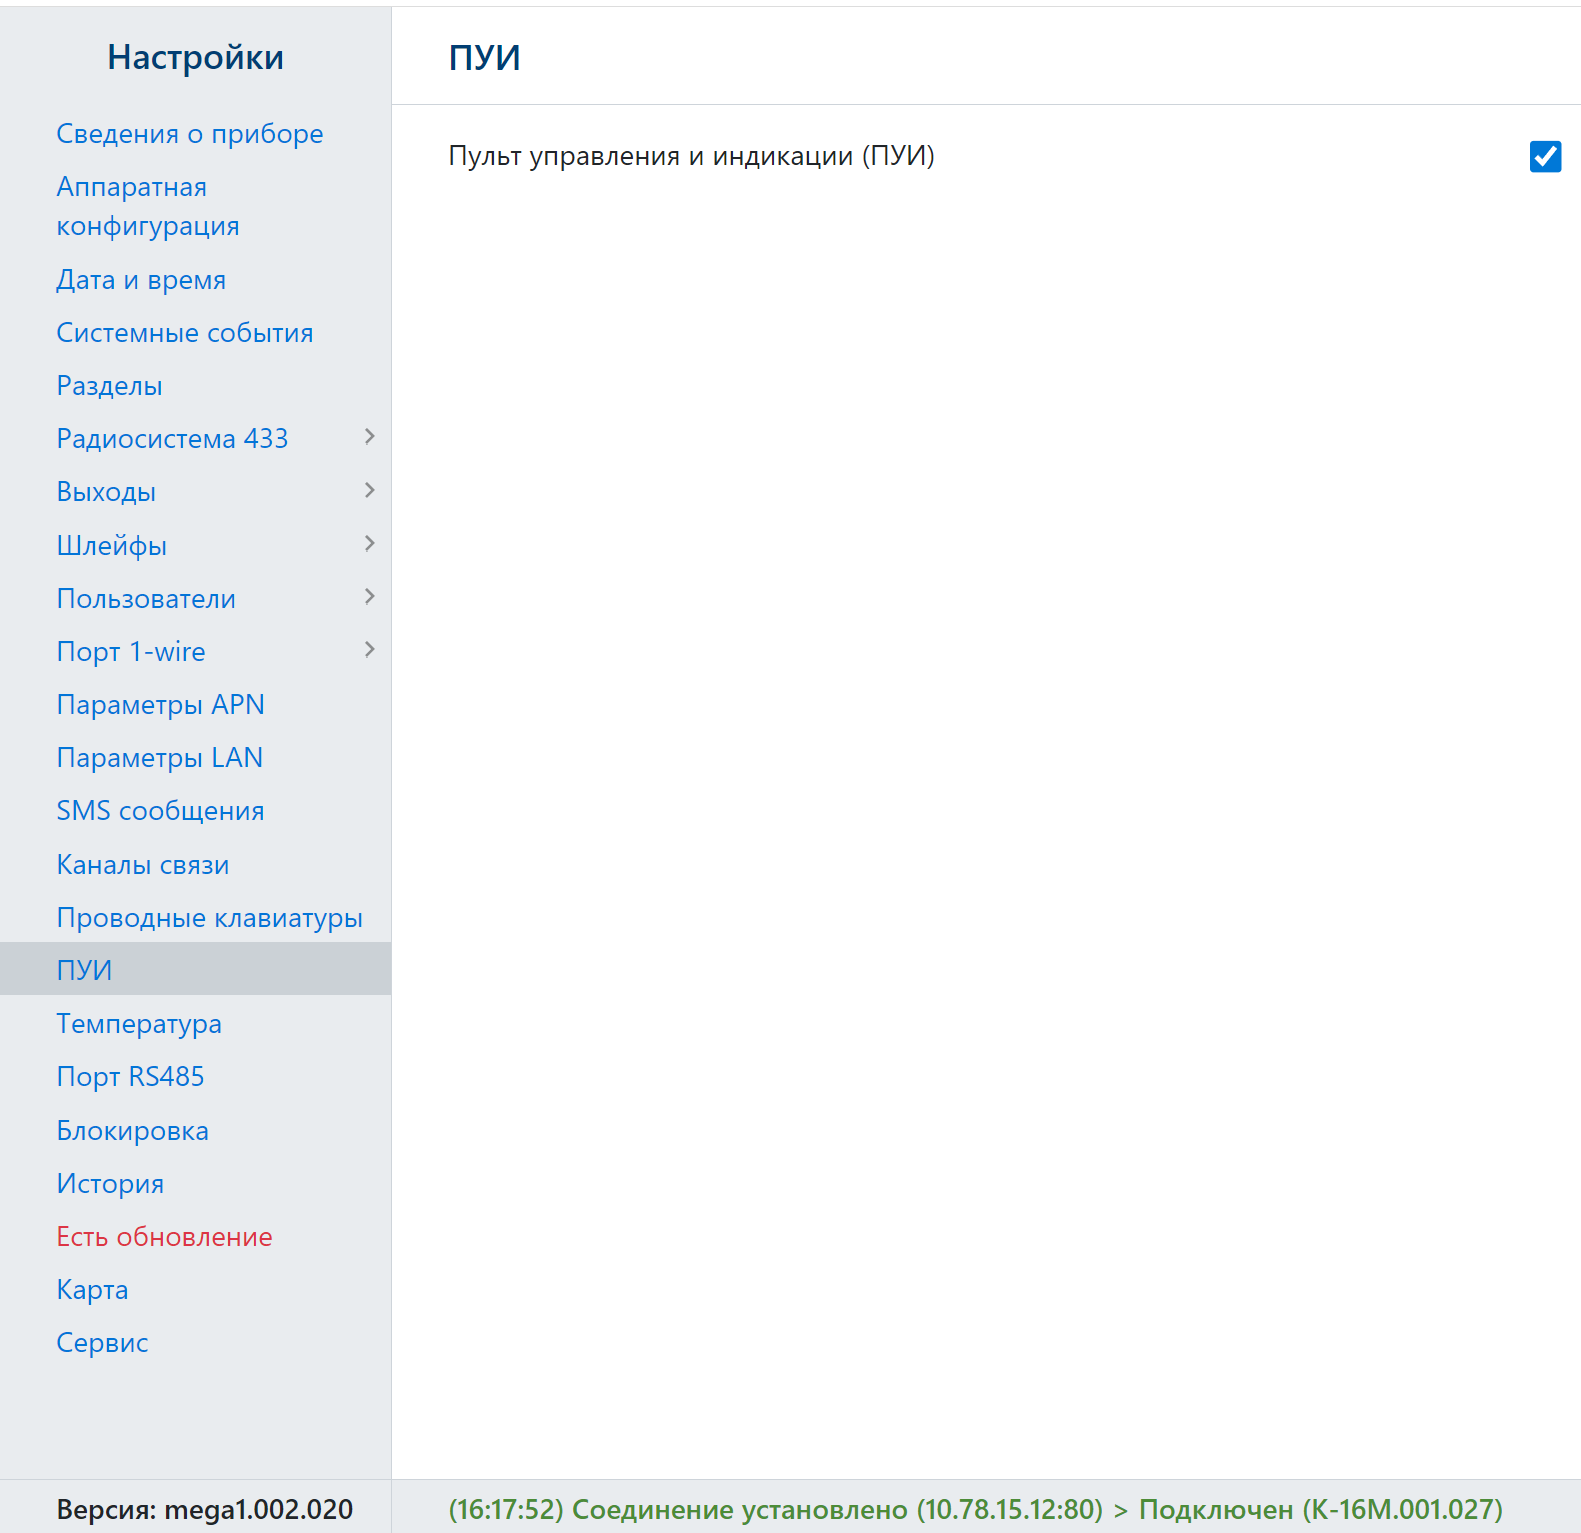
Task: Go to SMS сообщения page
Action: [x=160, y=811]
